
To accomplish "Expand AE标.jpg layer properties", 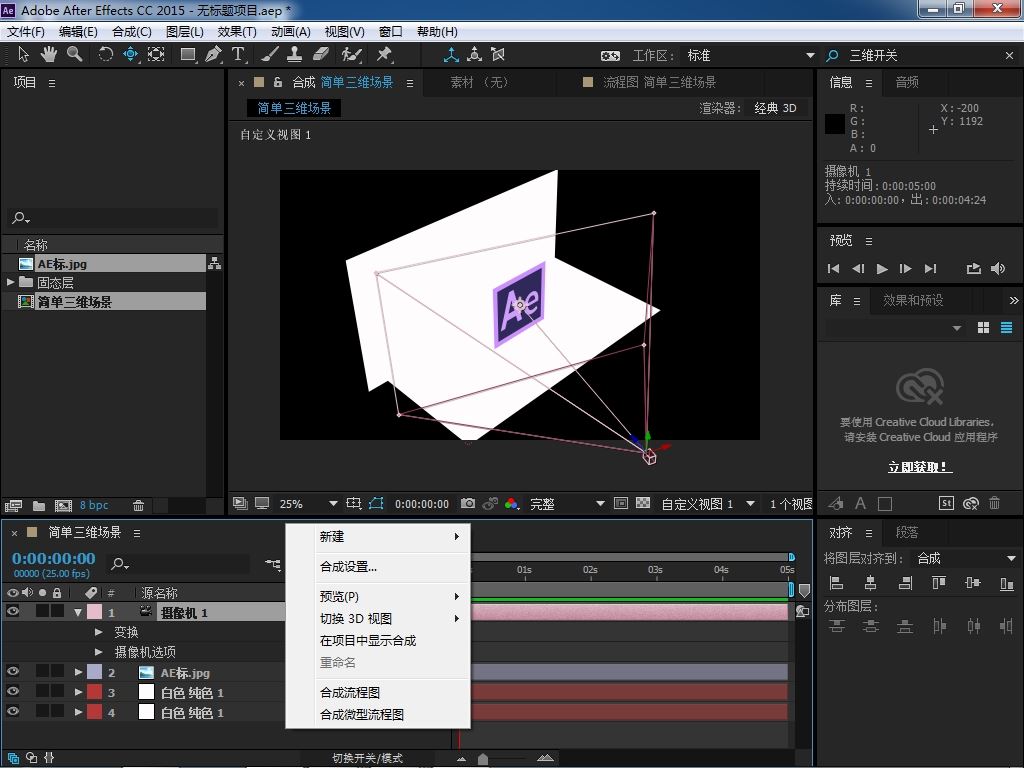I will (78, 672).
